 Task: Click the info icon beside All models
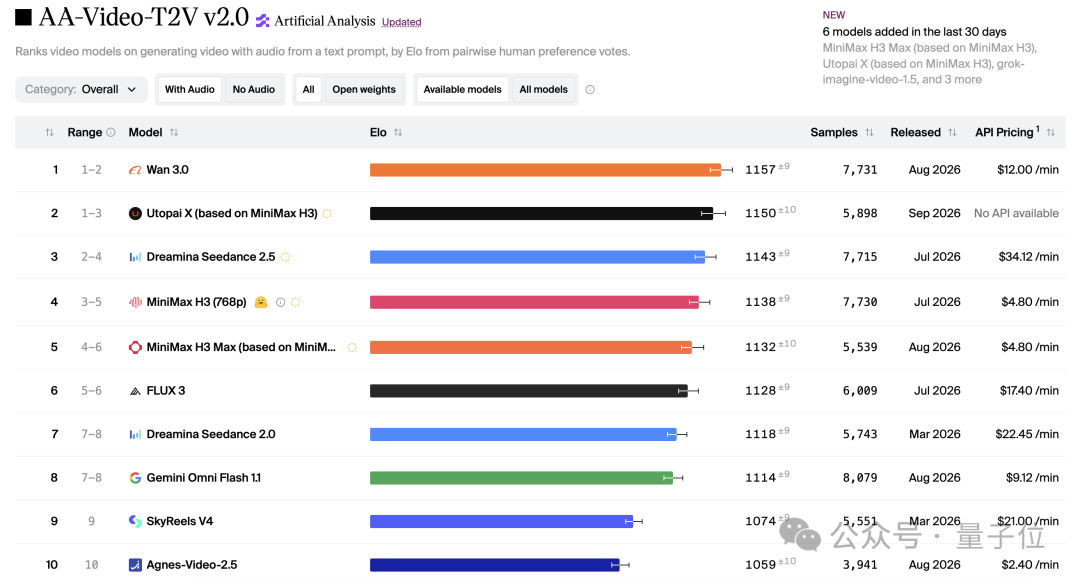(x=590, y=90)
